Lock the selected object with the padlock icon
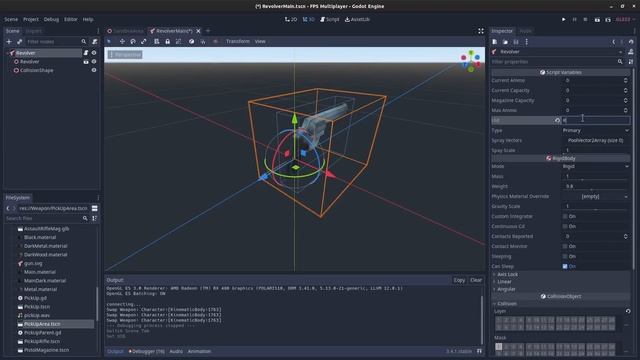 167,41
